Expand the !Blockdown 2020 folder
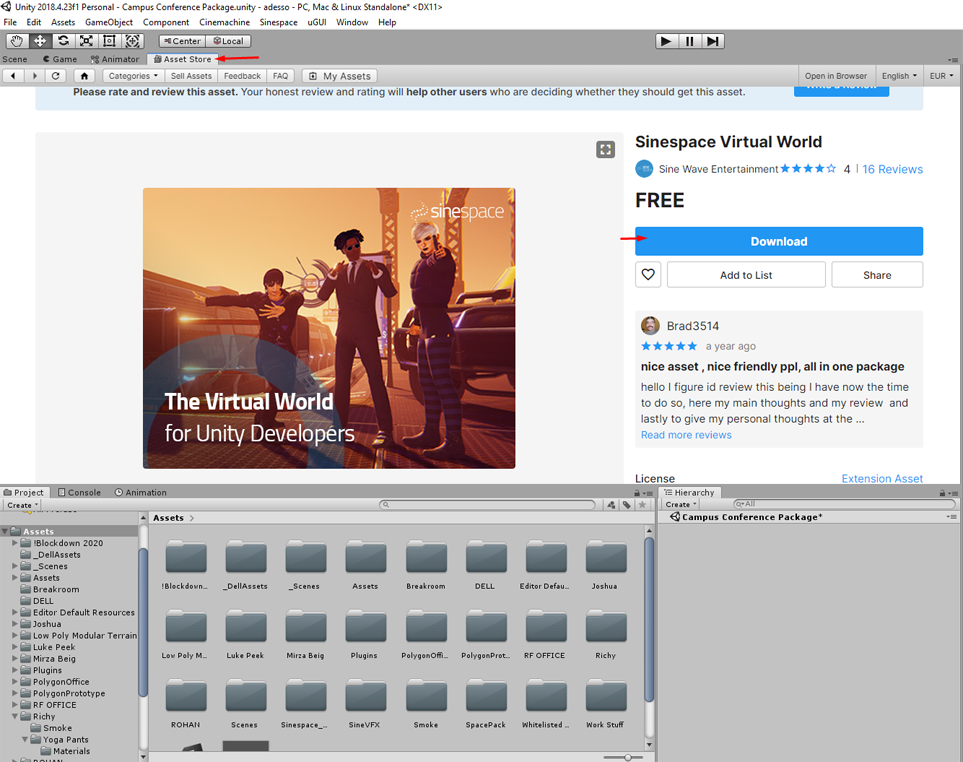The height and width of the screenshot is (762, 963). [15, 543]
